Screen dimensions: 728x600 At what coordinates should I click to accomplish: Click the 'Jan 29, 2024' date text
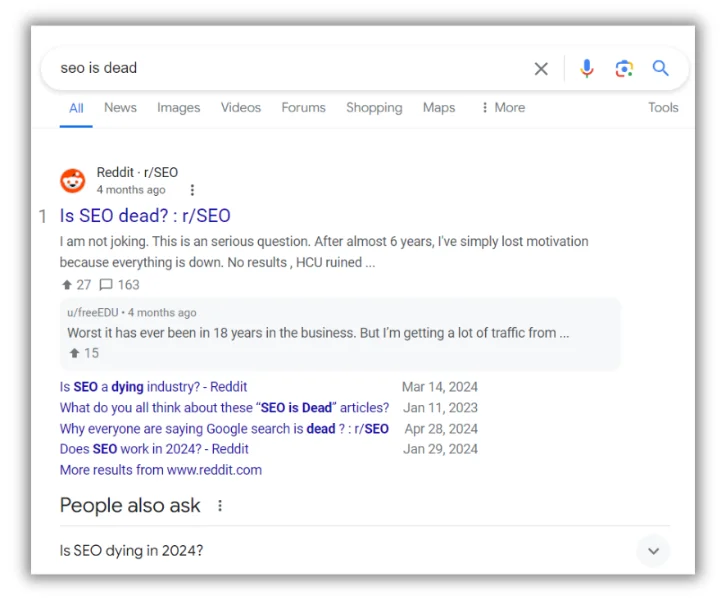coord(440,449)
